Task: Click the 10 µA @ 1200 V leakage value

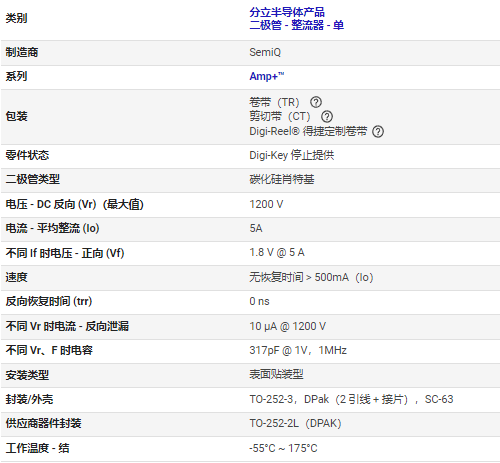Action: pyautogui.click(x=288, y=326)
